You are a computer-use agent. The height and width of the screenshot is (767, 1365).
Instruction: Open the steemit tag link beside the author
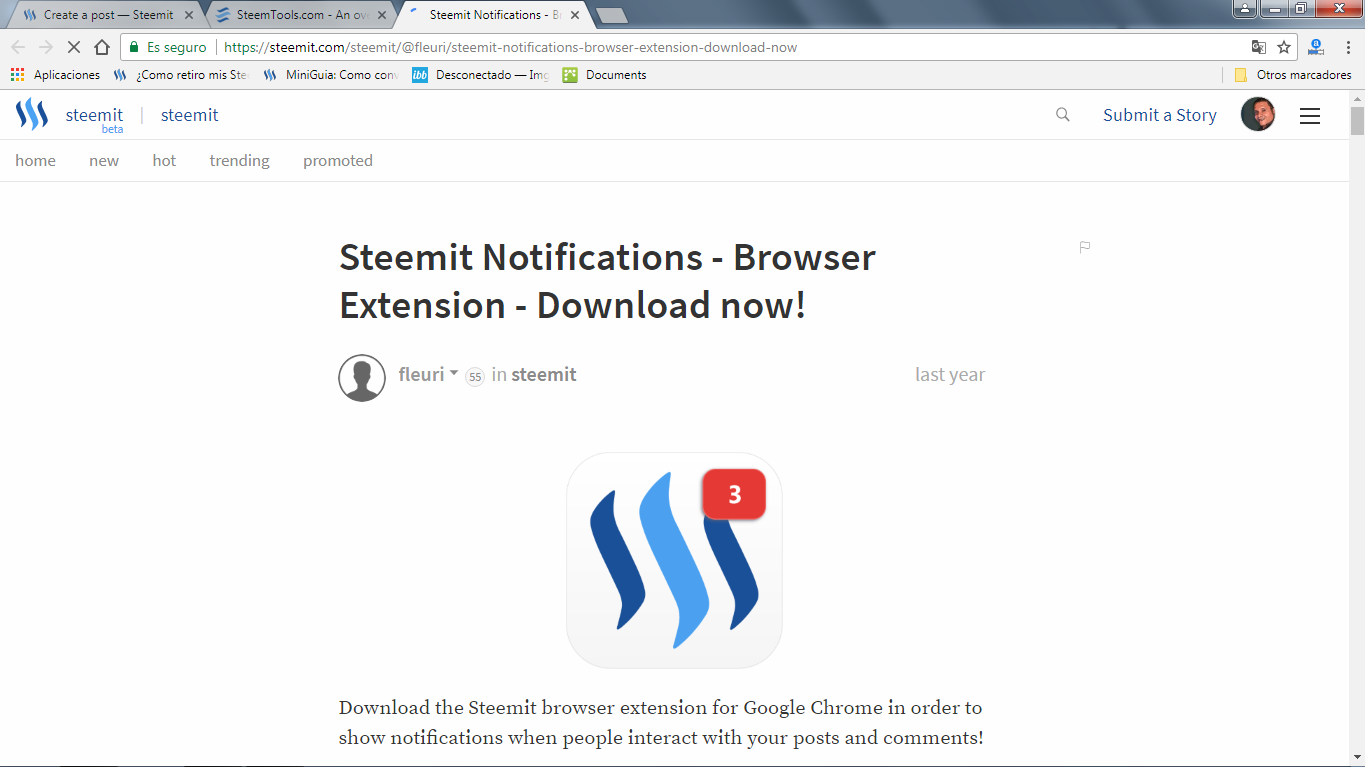point(544,375)
